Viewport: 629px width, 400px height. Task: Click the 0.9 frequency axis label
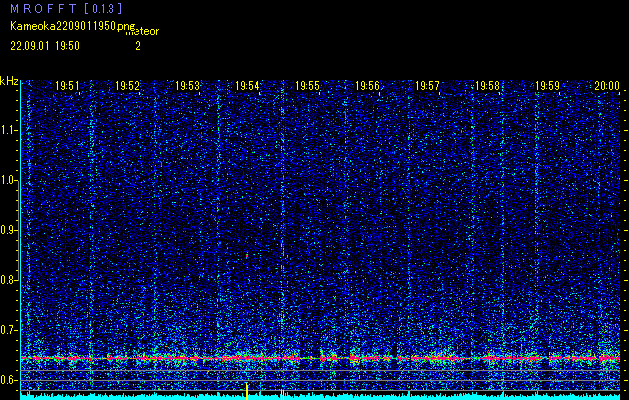[9, 230]
